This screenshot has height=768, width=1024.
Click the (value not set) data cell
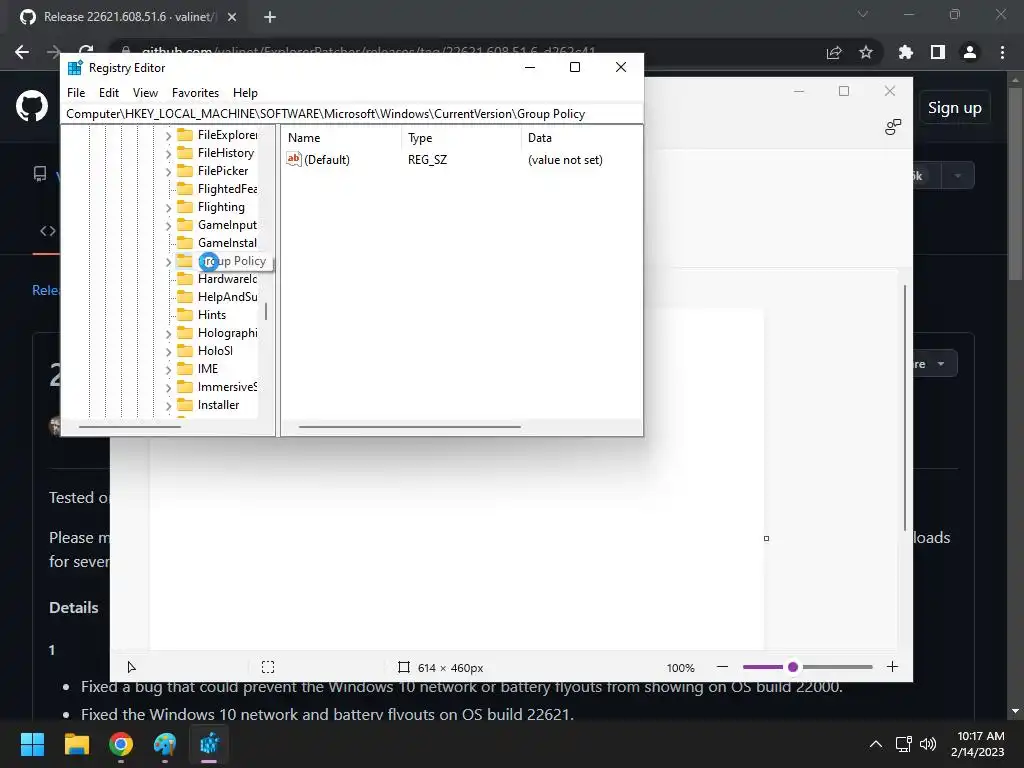[565, 160]
